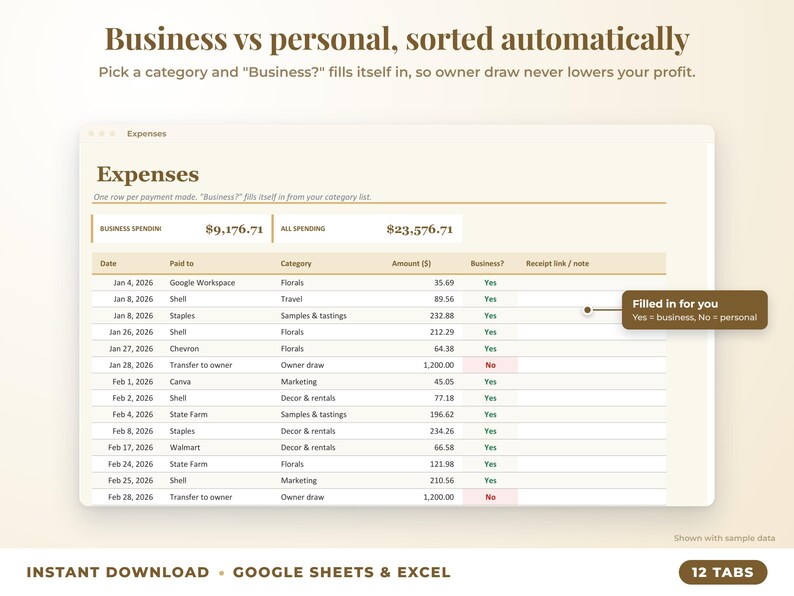Click the amount 89.56 cell

[x=444, y=299]
